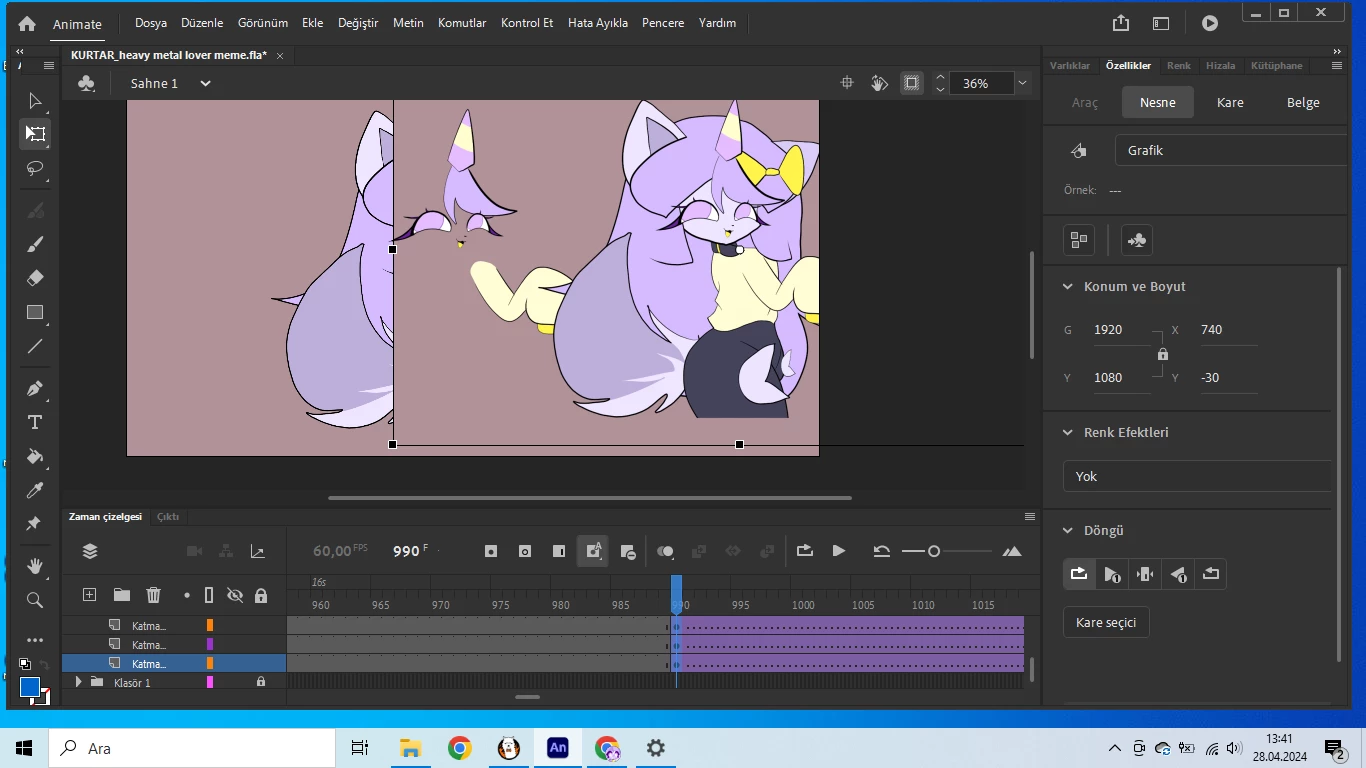The height and width of the screenshot is (768, 1366).
Task: Click the new layer plus icon
Action: 89,595
